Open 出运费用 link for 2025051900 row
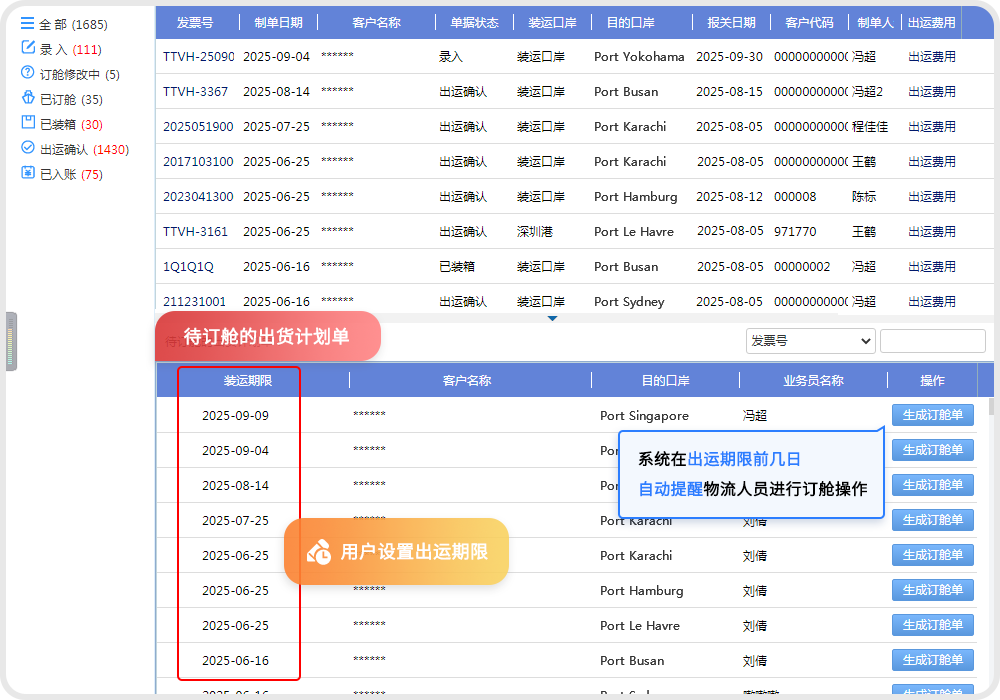The height and width of the screenshot is (700, 1000). click(932, 127)
